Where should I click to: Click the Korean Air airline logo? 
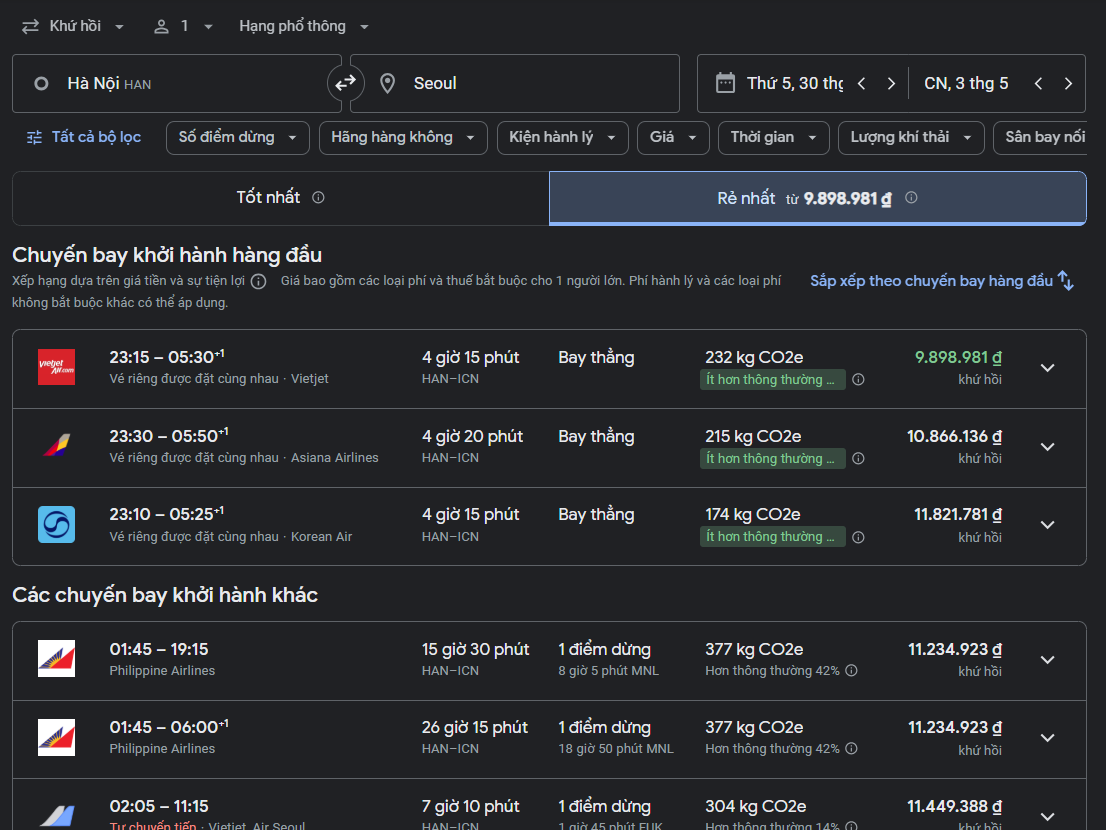tap(56, 525)
